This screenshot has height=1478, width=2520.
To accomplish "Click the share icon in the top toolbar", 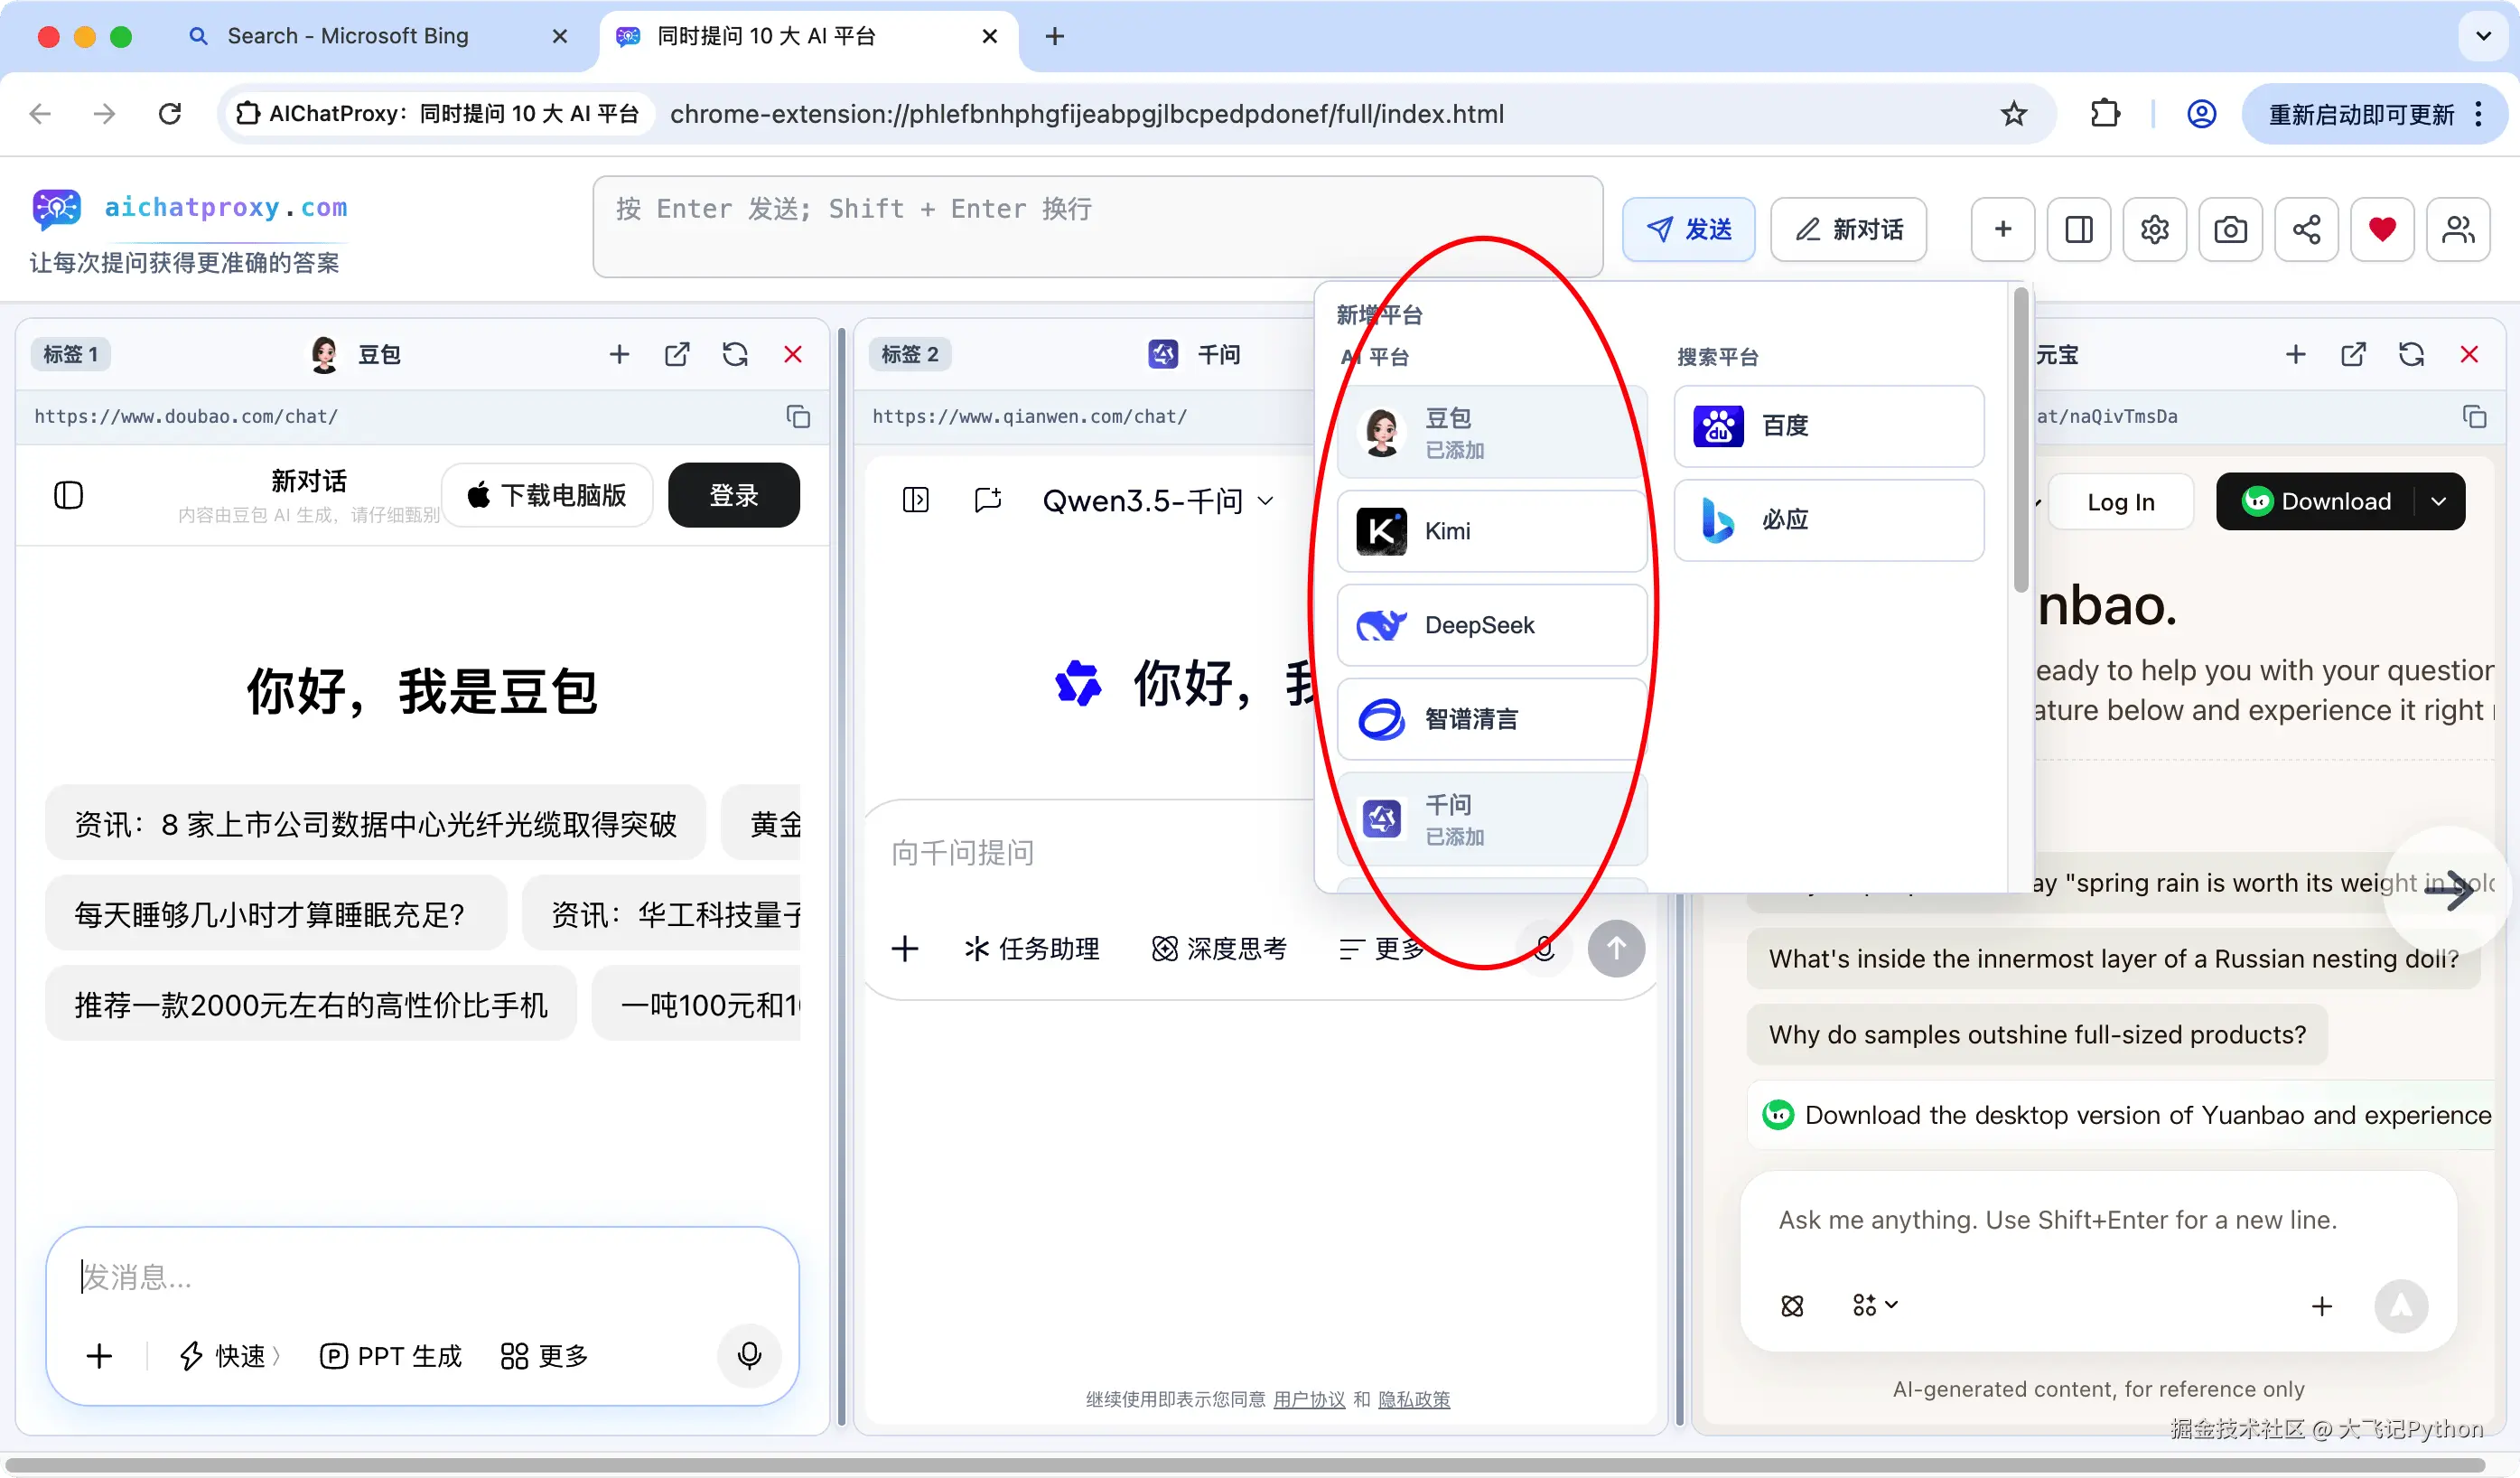I will pos(2306,229).
